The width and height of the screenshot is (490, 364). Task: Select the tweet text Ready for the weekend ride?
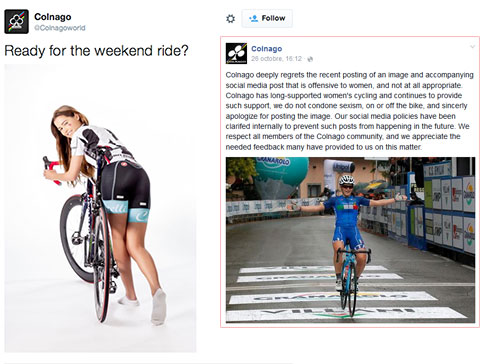96,51
